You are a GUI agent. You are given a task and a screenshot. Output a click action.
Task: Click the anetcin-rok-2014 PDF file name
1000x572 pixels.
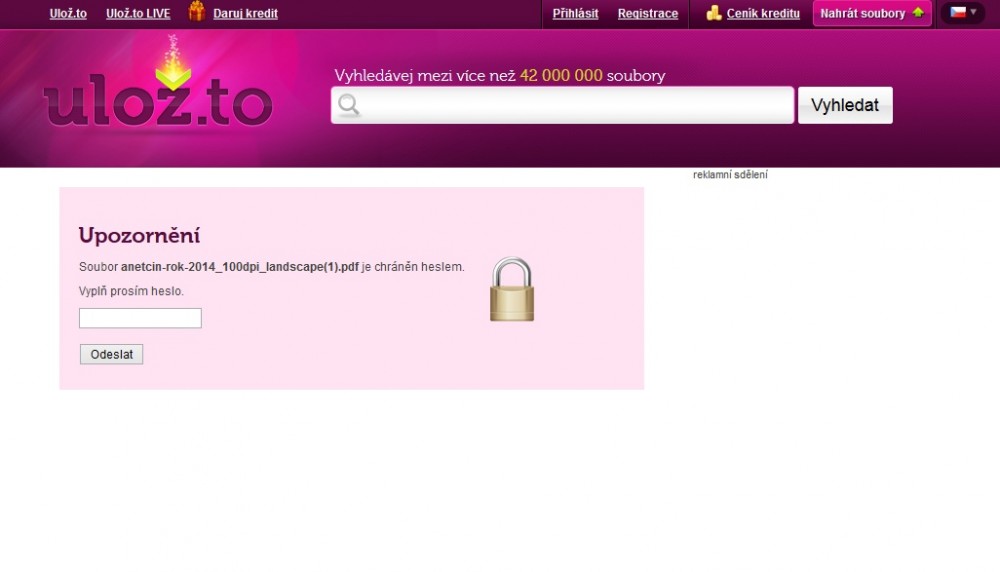pyautogui.click(x=239, y=267)
